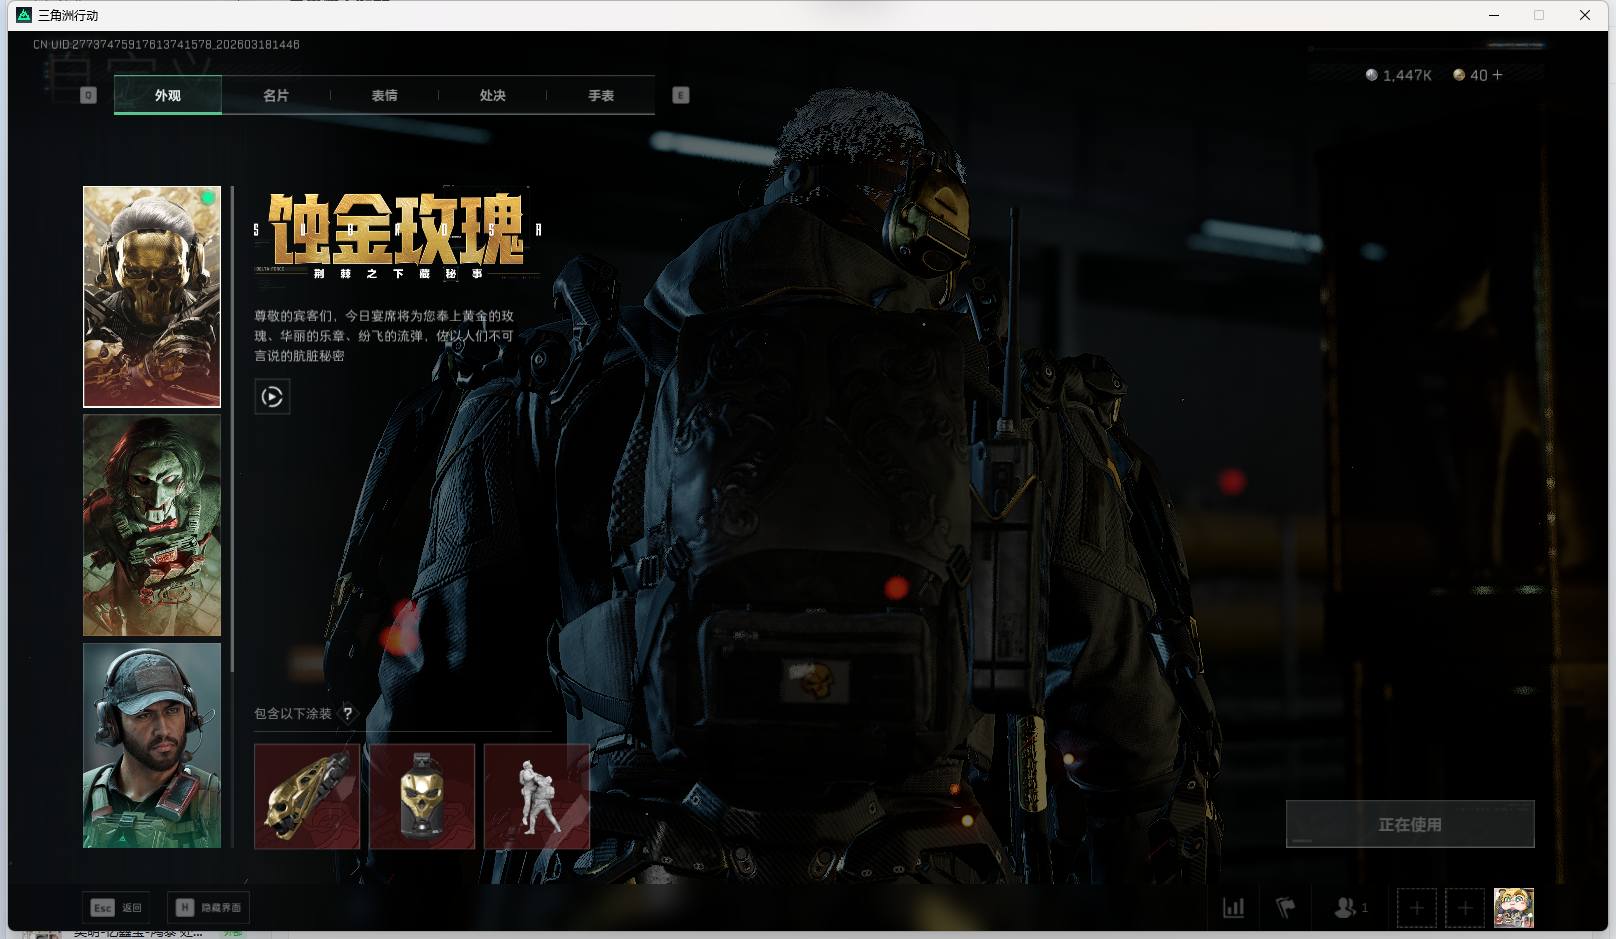Switch to the 名片 tab
This screenshot has height=939, width=1616.
click(x=276, y=95)
